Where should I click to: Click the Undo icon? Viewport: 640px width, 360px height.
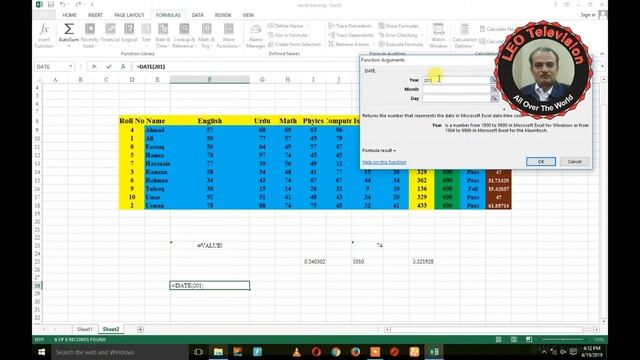(x=62, y=4)
